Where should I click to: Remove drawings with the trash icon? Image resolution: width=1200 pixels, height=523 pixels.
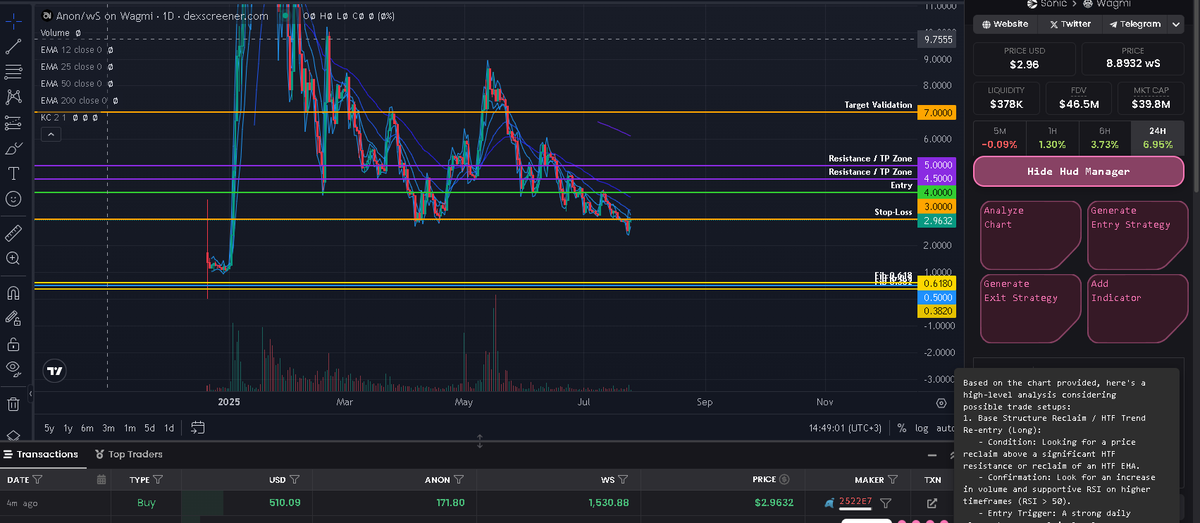pos(14,404)
